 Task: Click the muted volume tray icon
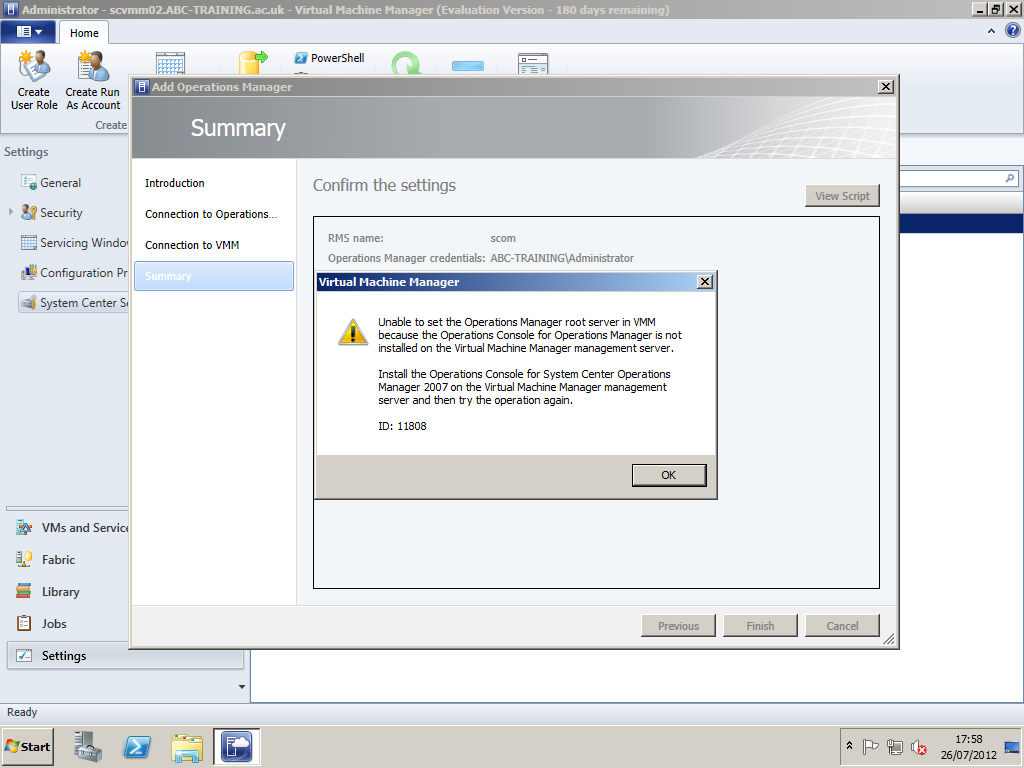click(x=919, y=746)
